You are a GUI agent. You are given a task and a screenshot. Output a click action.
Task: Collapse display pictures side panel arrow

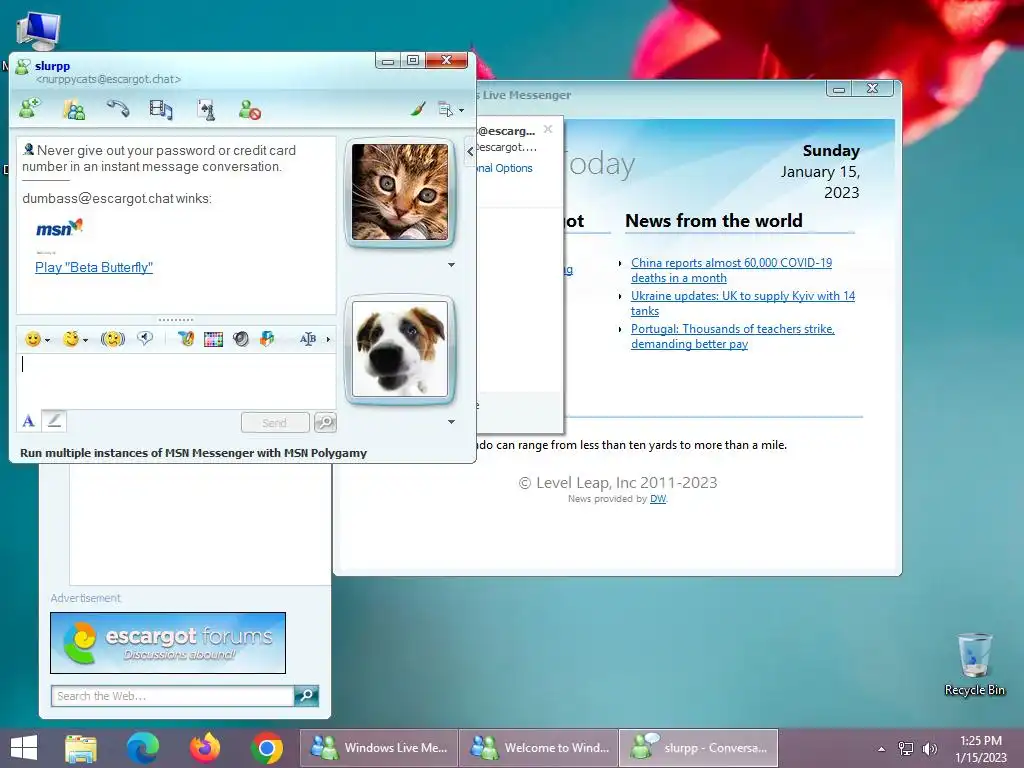click(x=470, y=152)
